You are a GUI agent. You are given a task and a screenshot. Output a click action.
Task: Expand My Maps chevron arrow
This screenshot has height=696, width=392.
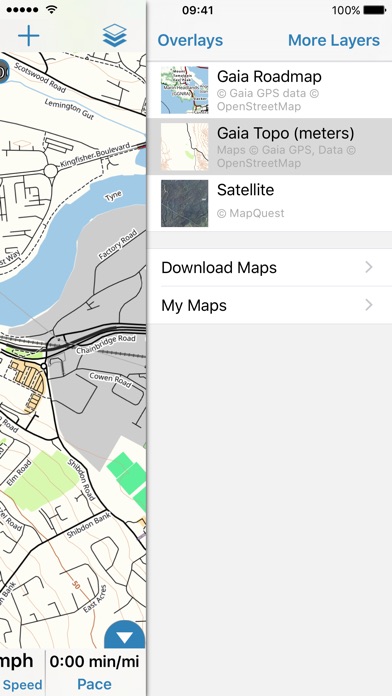(x=368, y=305)
